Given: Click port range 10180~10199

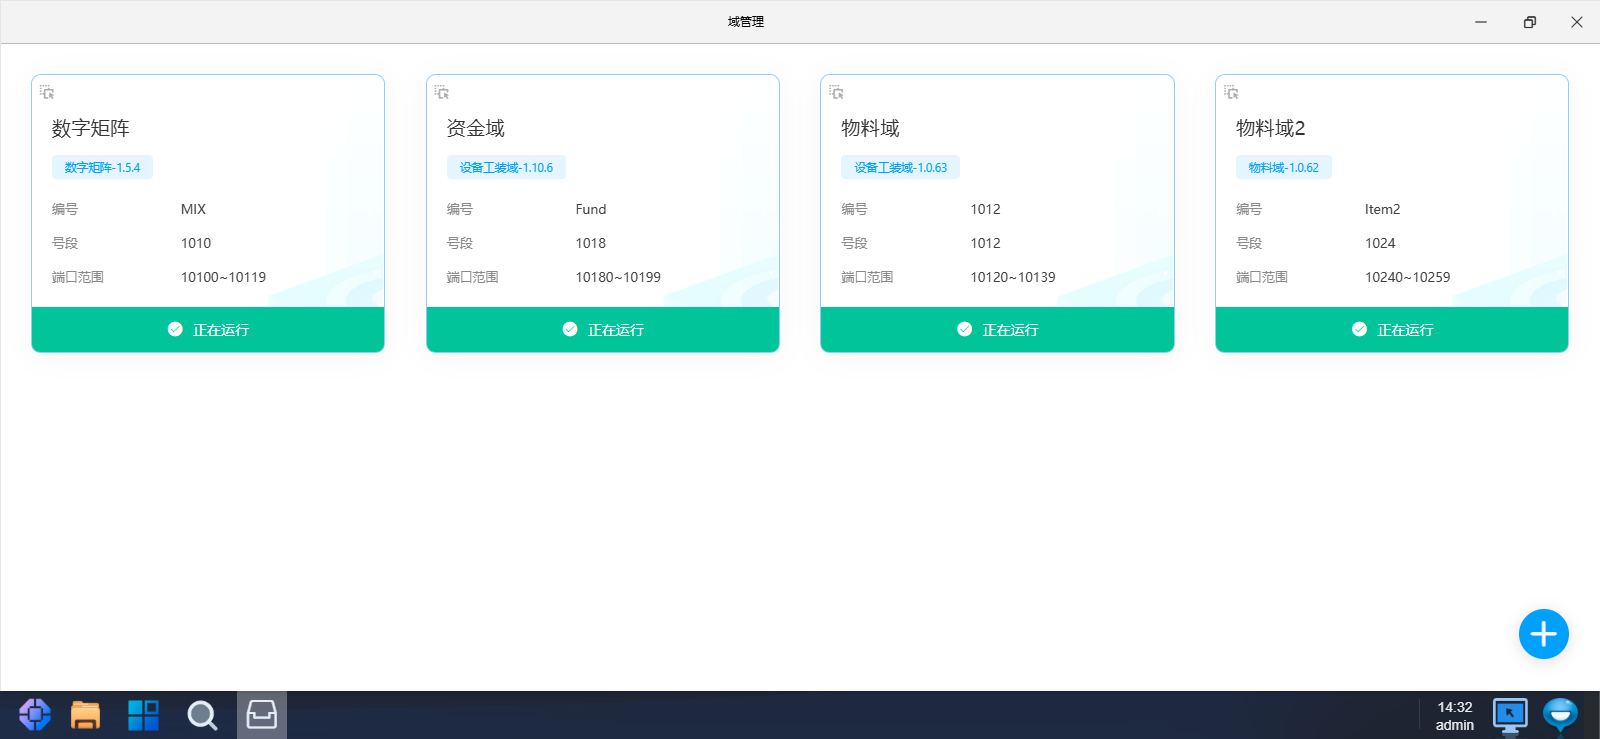Looking at the screenshot, I should [618, 277].
